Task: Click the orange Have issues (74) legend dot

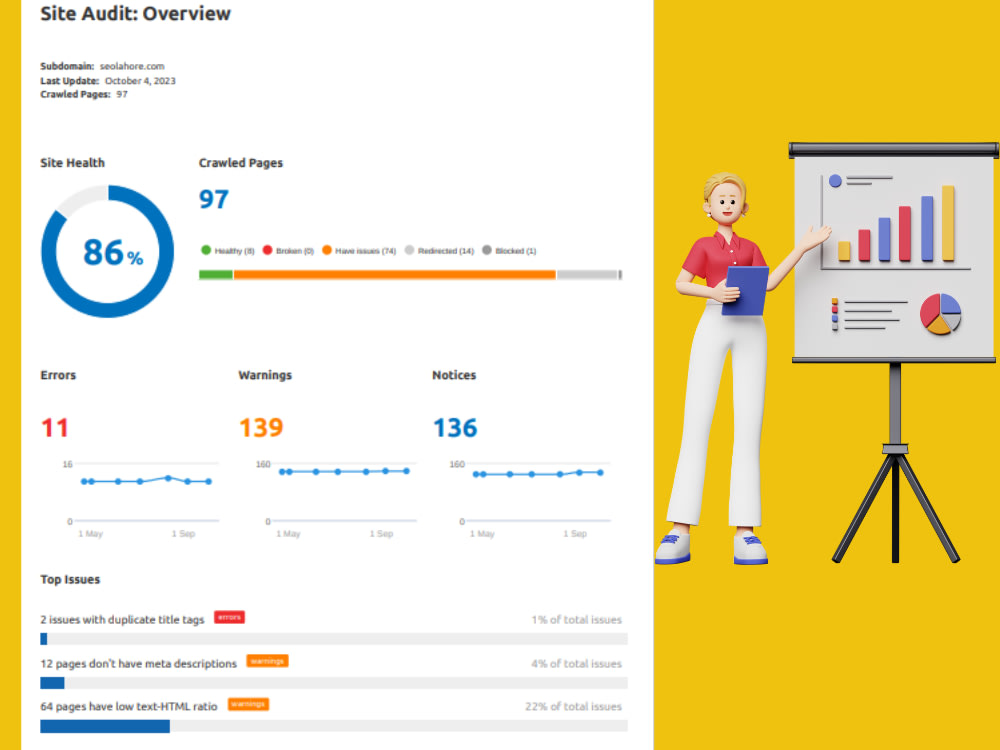Action: pyautogui.click(x=327, y=250)
